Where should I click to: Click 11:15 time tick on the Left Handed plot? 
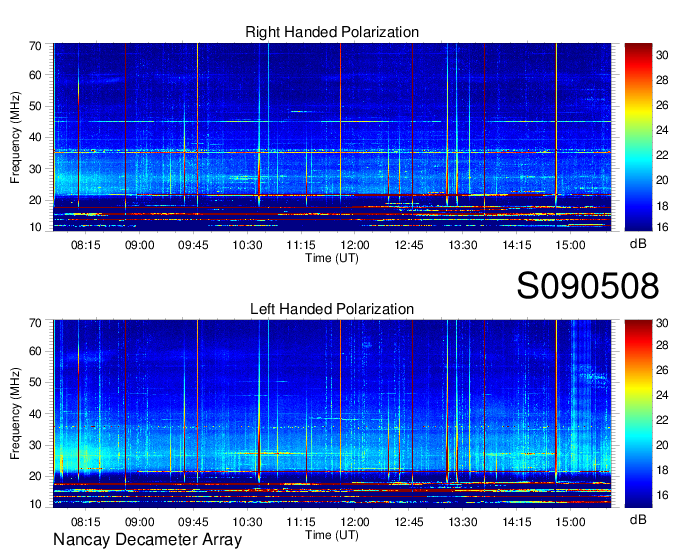pyautogui.click(x=301, y=522)
